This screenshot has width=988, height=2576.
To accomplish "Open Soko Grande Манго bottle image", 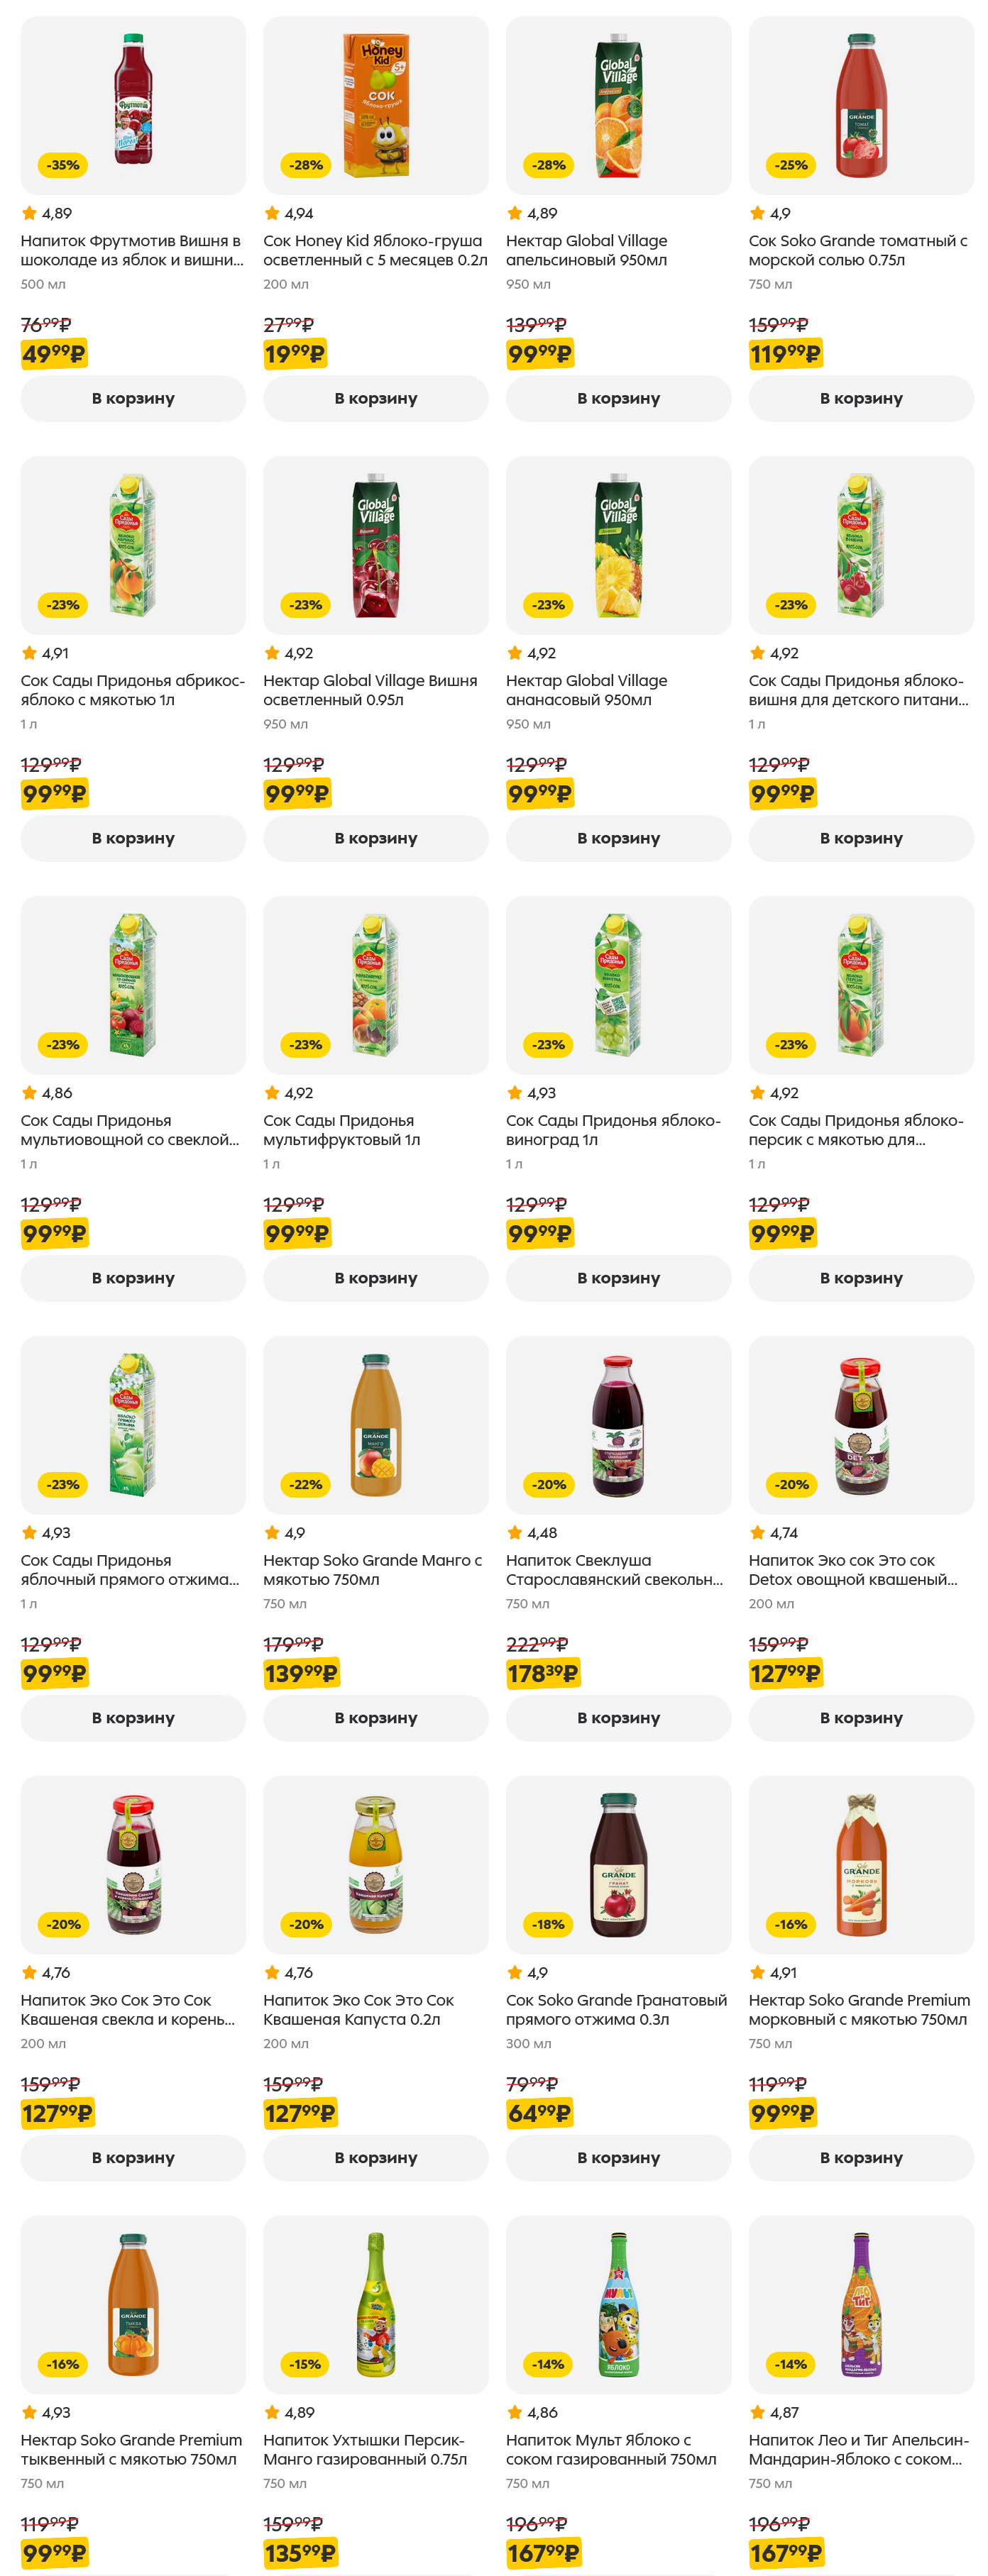I will pyautogui.click(x=375, y=1425).
